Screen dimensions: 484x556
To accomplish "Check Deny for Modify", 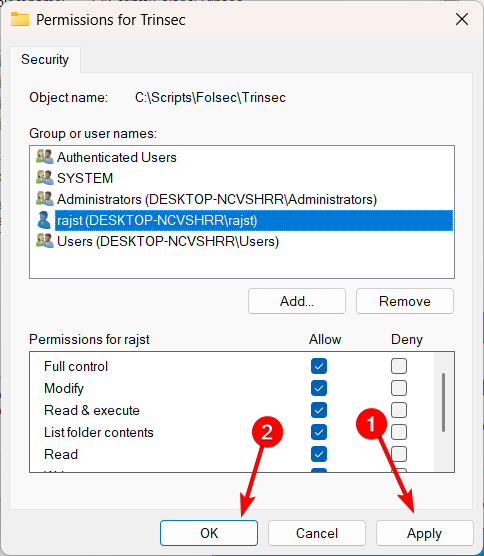I will (x=399, y=388).
